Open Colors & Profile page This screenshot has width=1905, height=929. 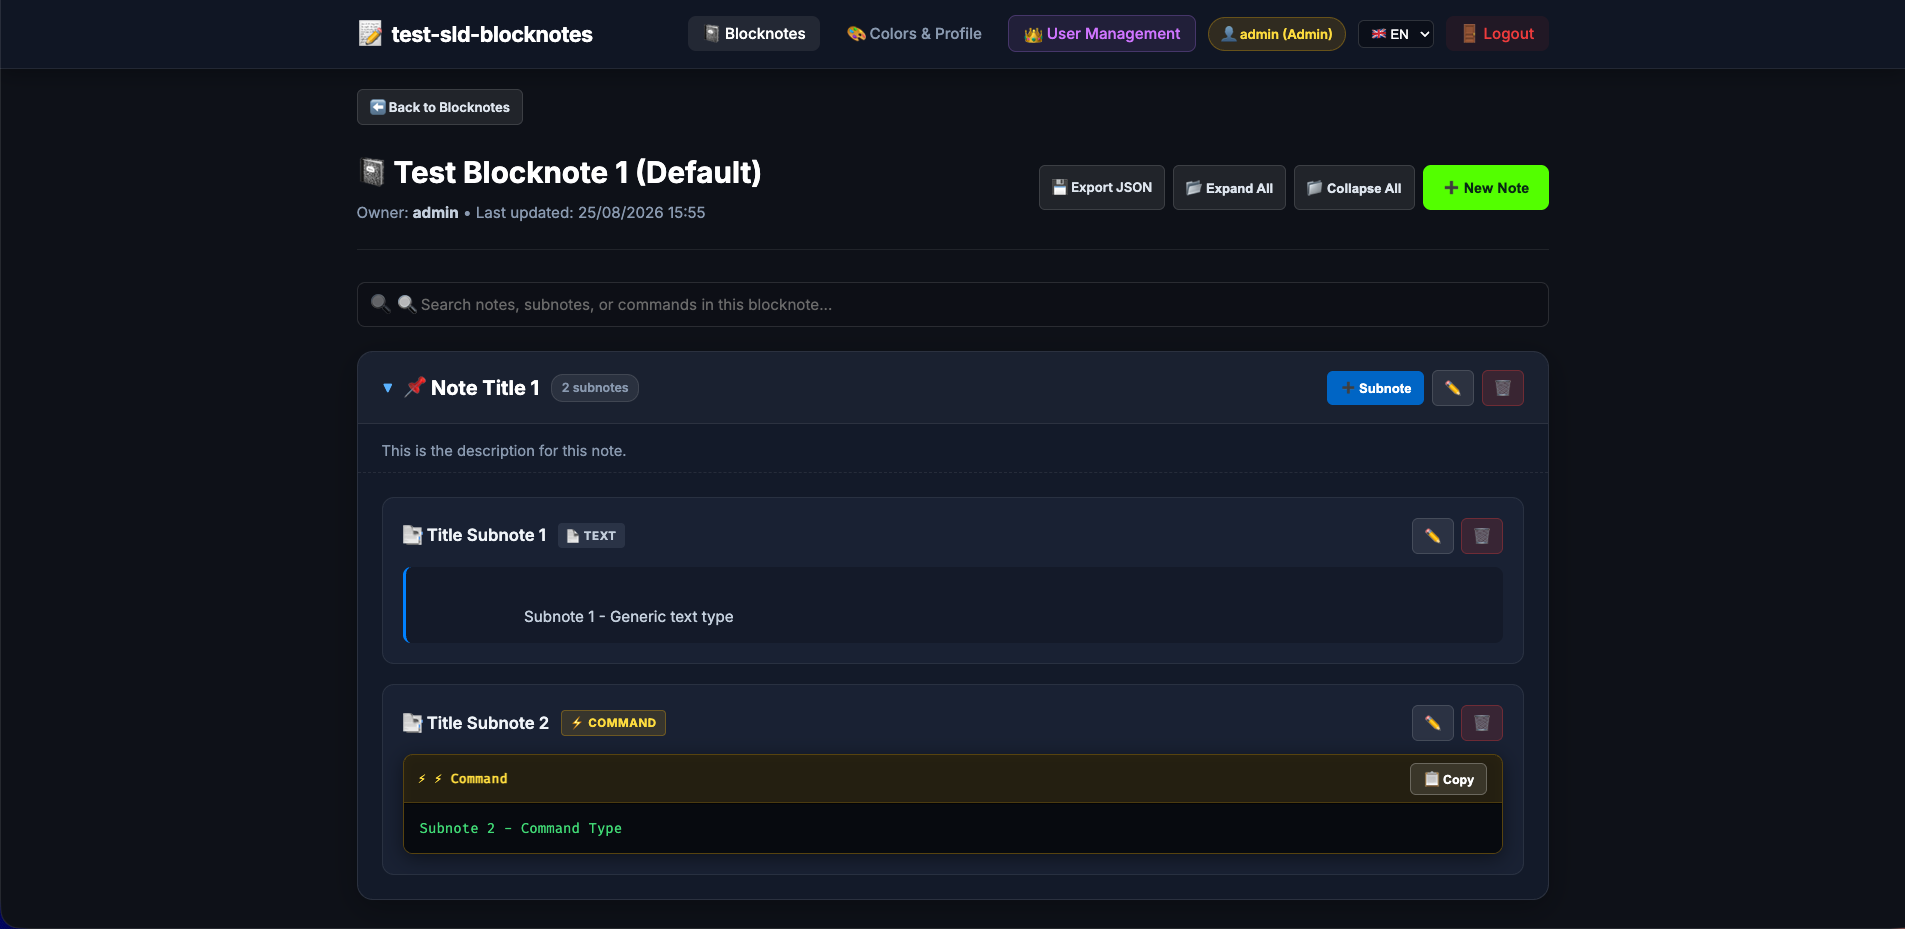(x=914, y=34)
